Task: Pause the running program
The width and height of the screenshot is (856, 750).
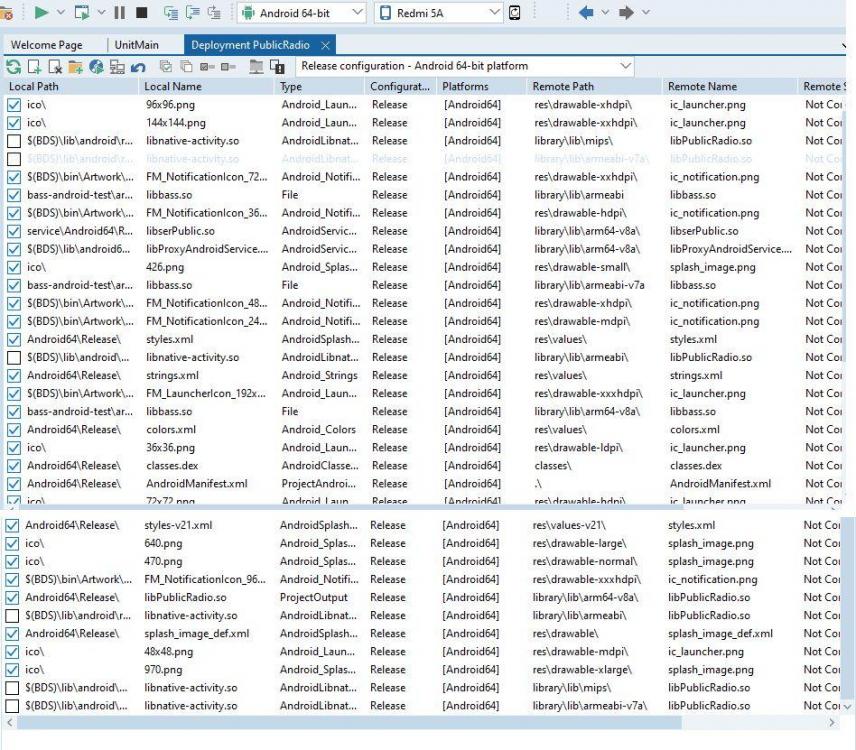Action: pyautogui.click(x=120, y=12)
